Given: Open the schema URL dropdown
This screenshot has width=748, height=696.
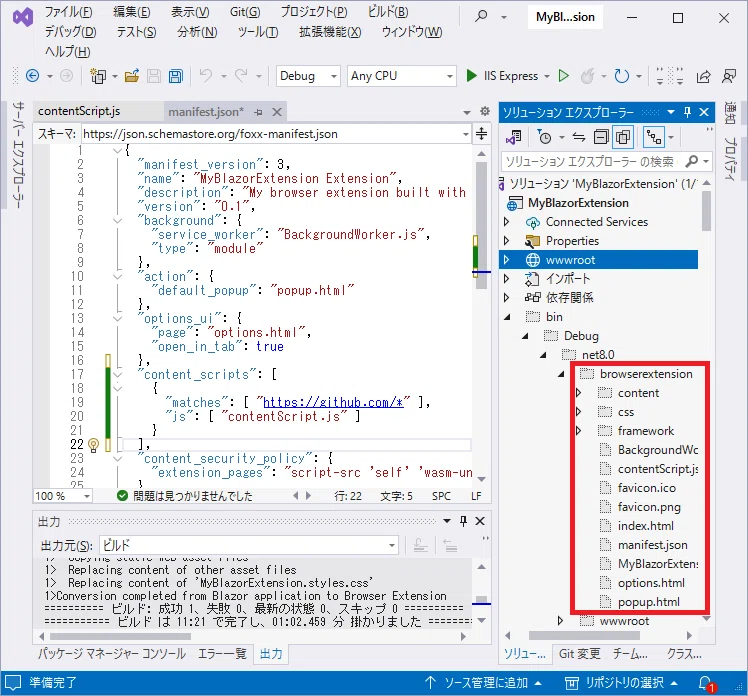Looking at the screenshot, I should 466,135.
